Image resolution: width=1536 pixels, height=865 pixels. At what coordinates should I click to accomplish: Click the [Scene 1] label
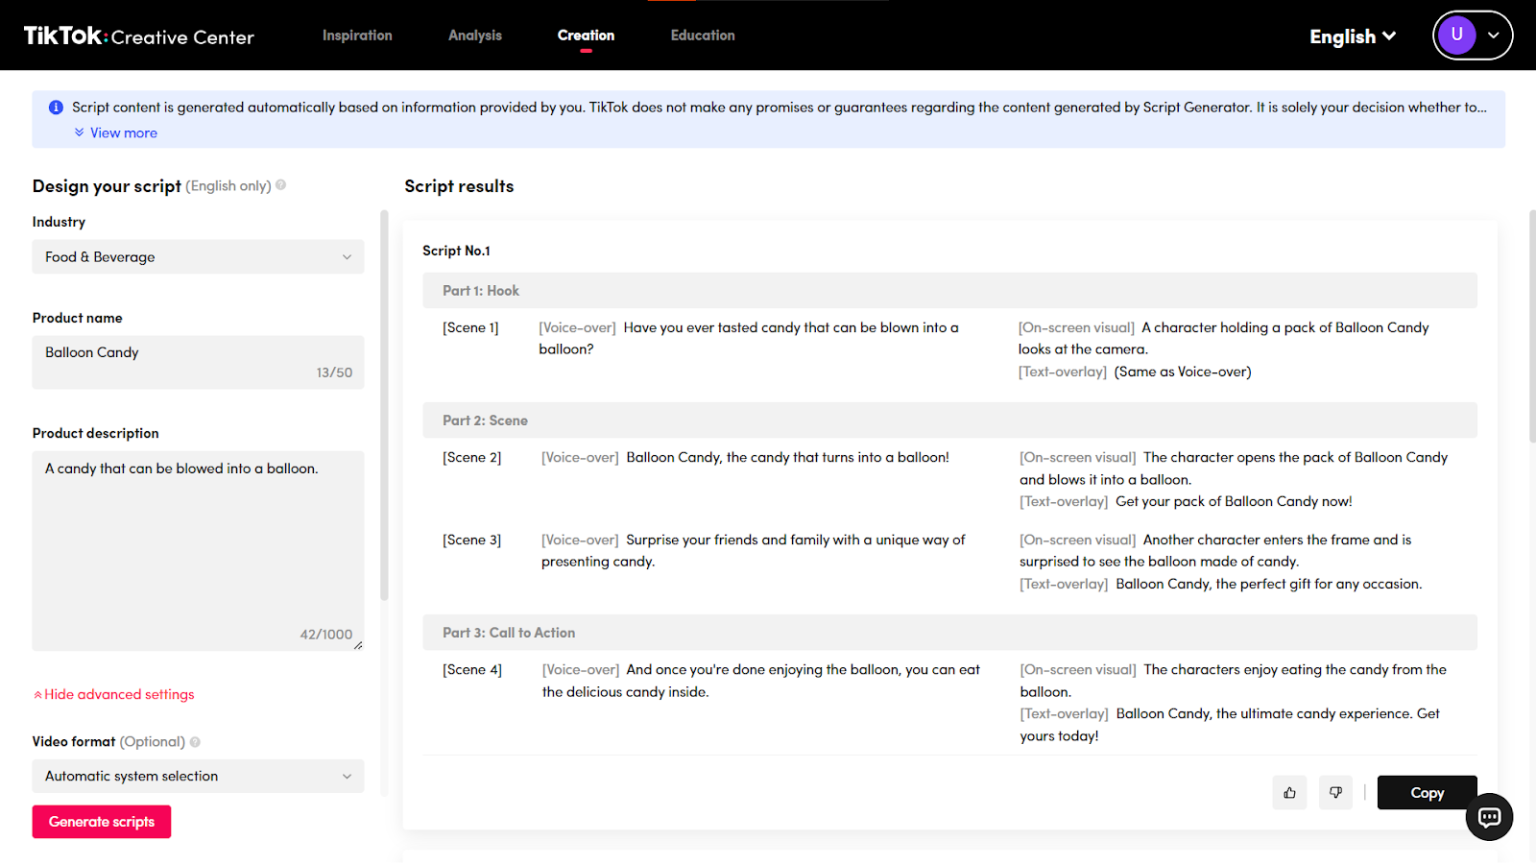click(x=470, y=328)
